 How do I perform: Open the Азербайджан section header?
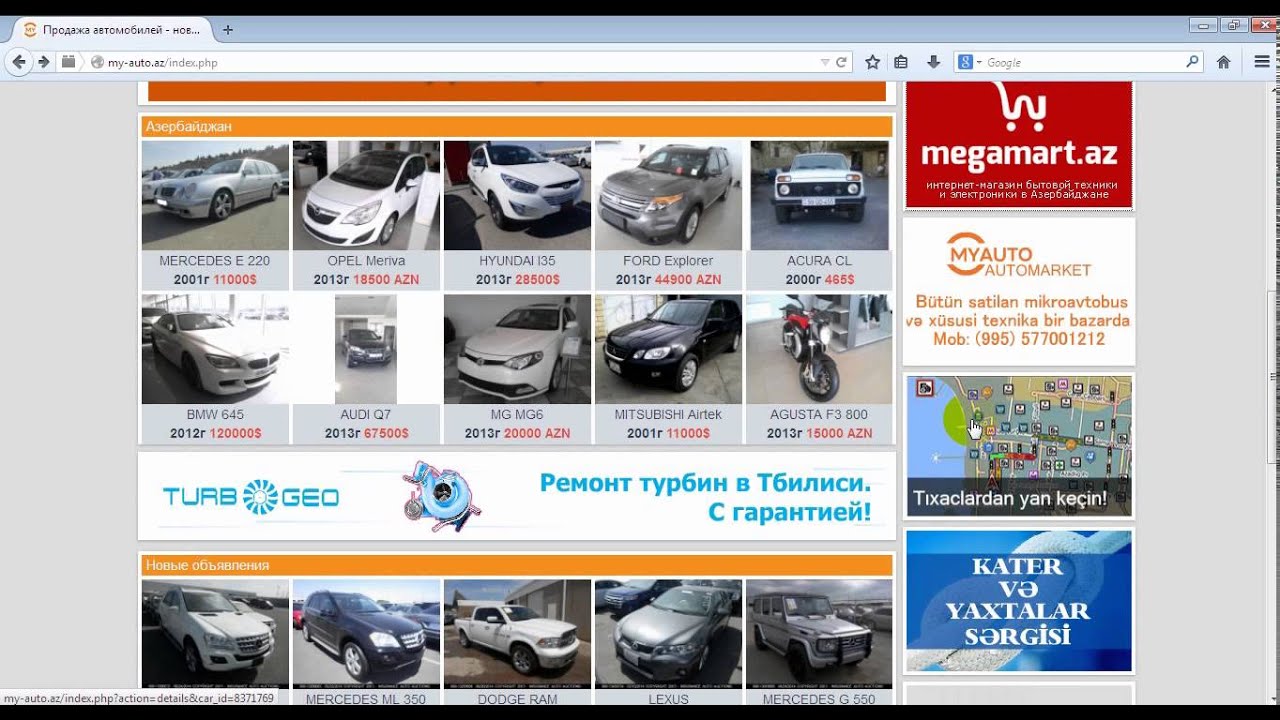point(517,127)
